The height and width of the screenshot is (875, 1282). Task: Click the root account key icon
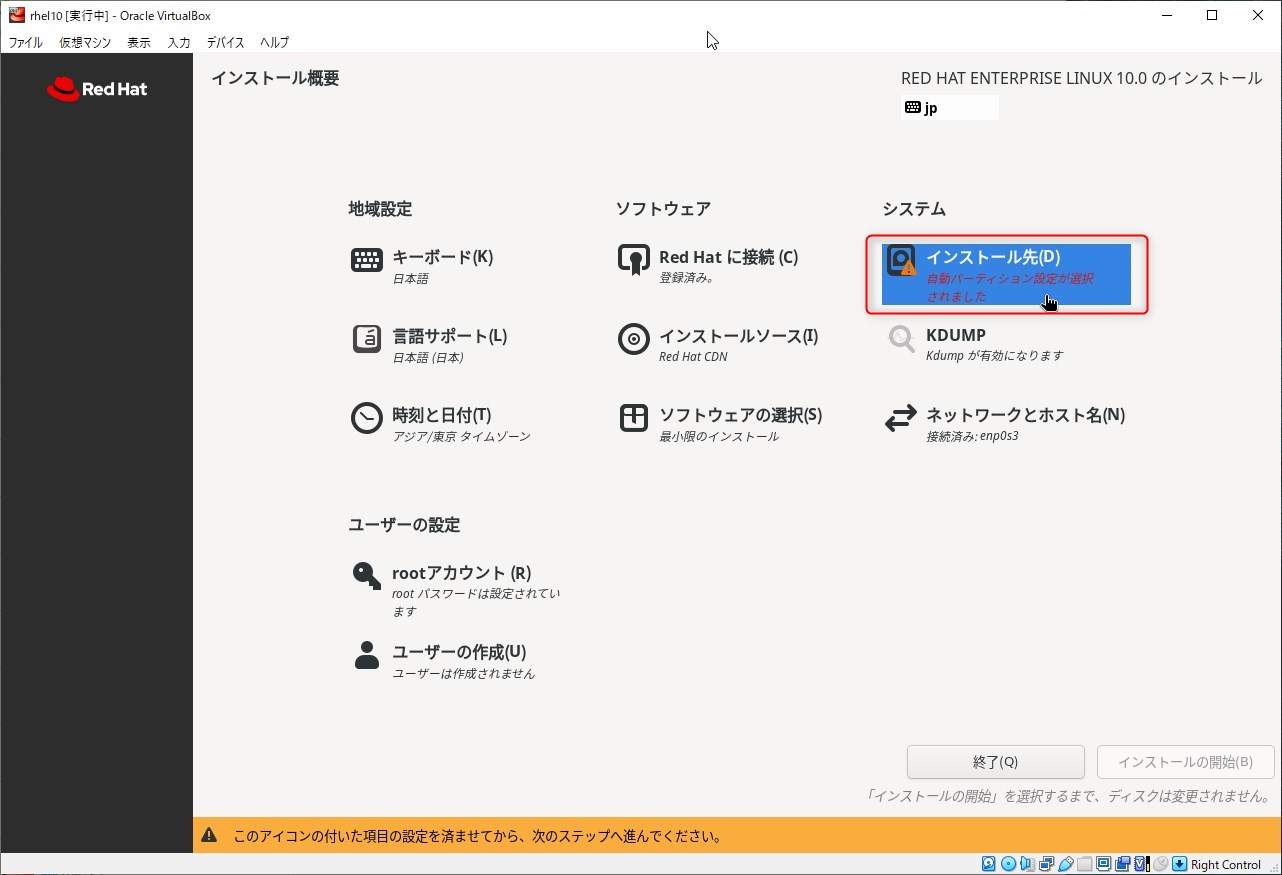[x=367, y=576]
